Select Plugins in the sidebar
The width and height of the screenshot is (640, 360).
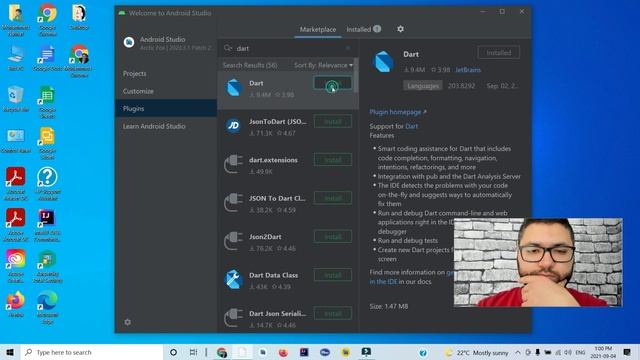165,109
